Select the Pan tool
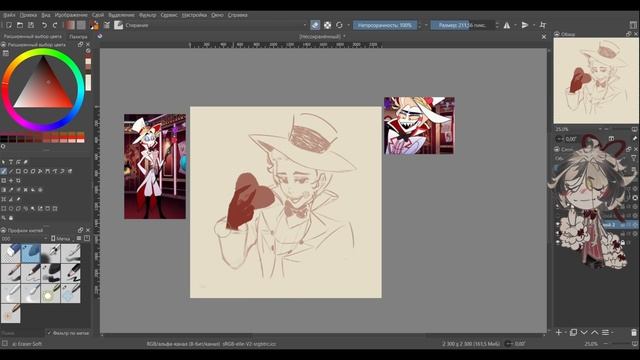 [11, 218]
